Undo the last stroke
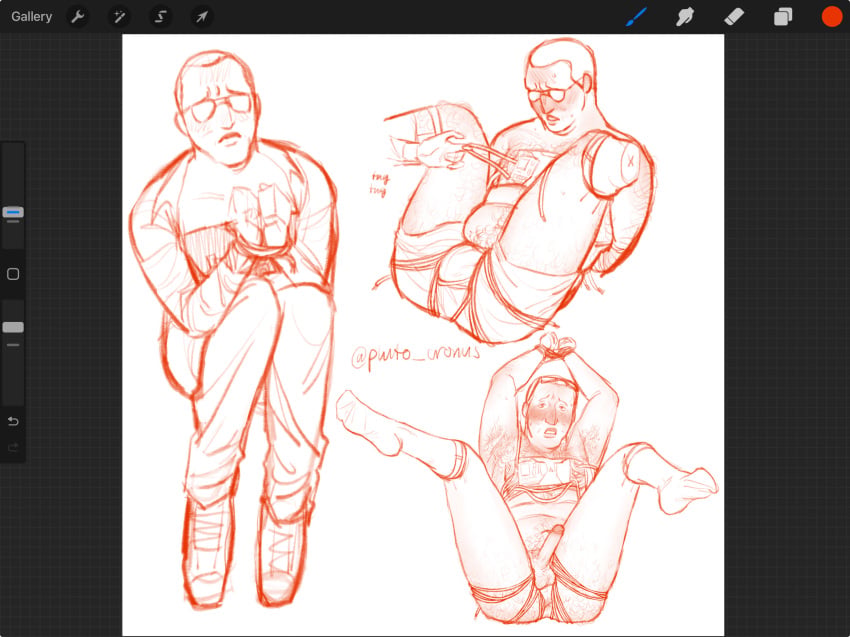 pyautogui.click(x=13, y=421)
